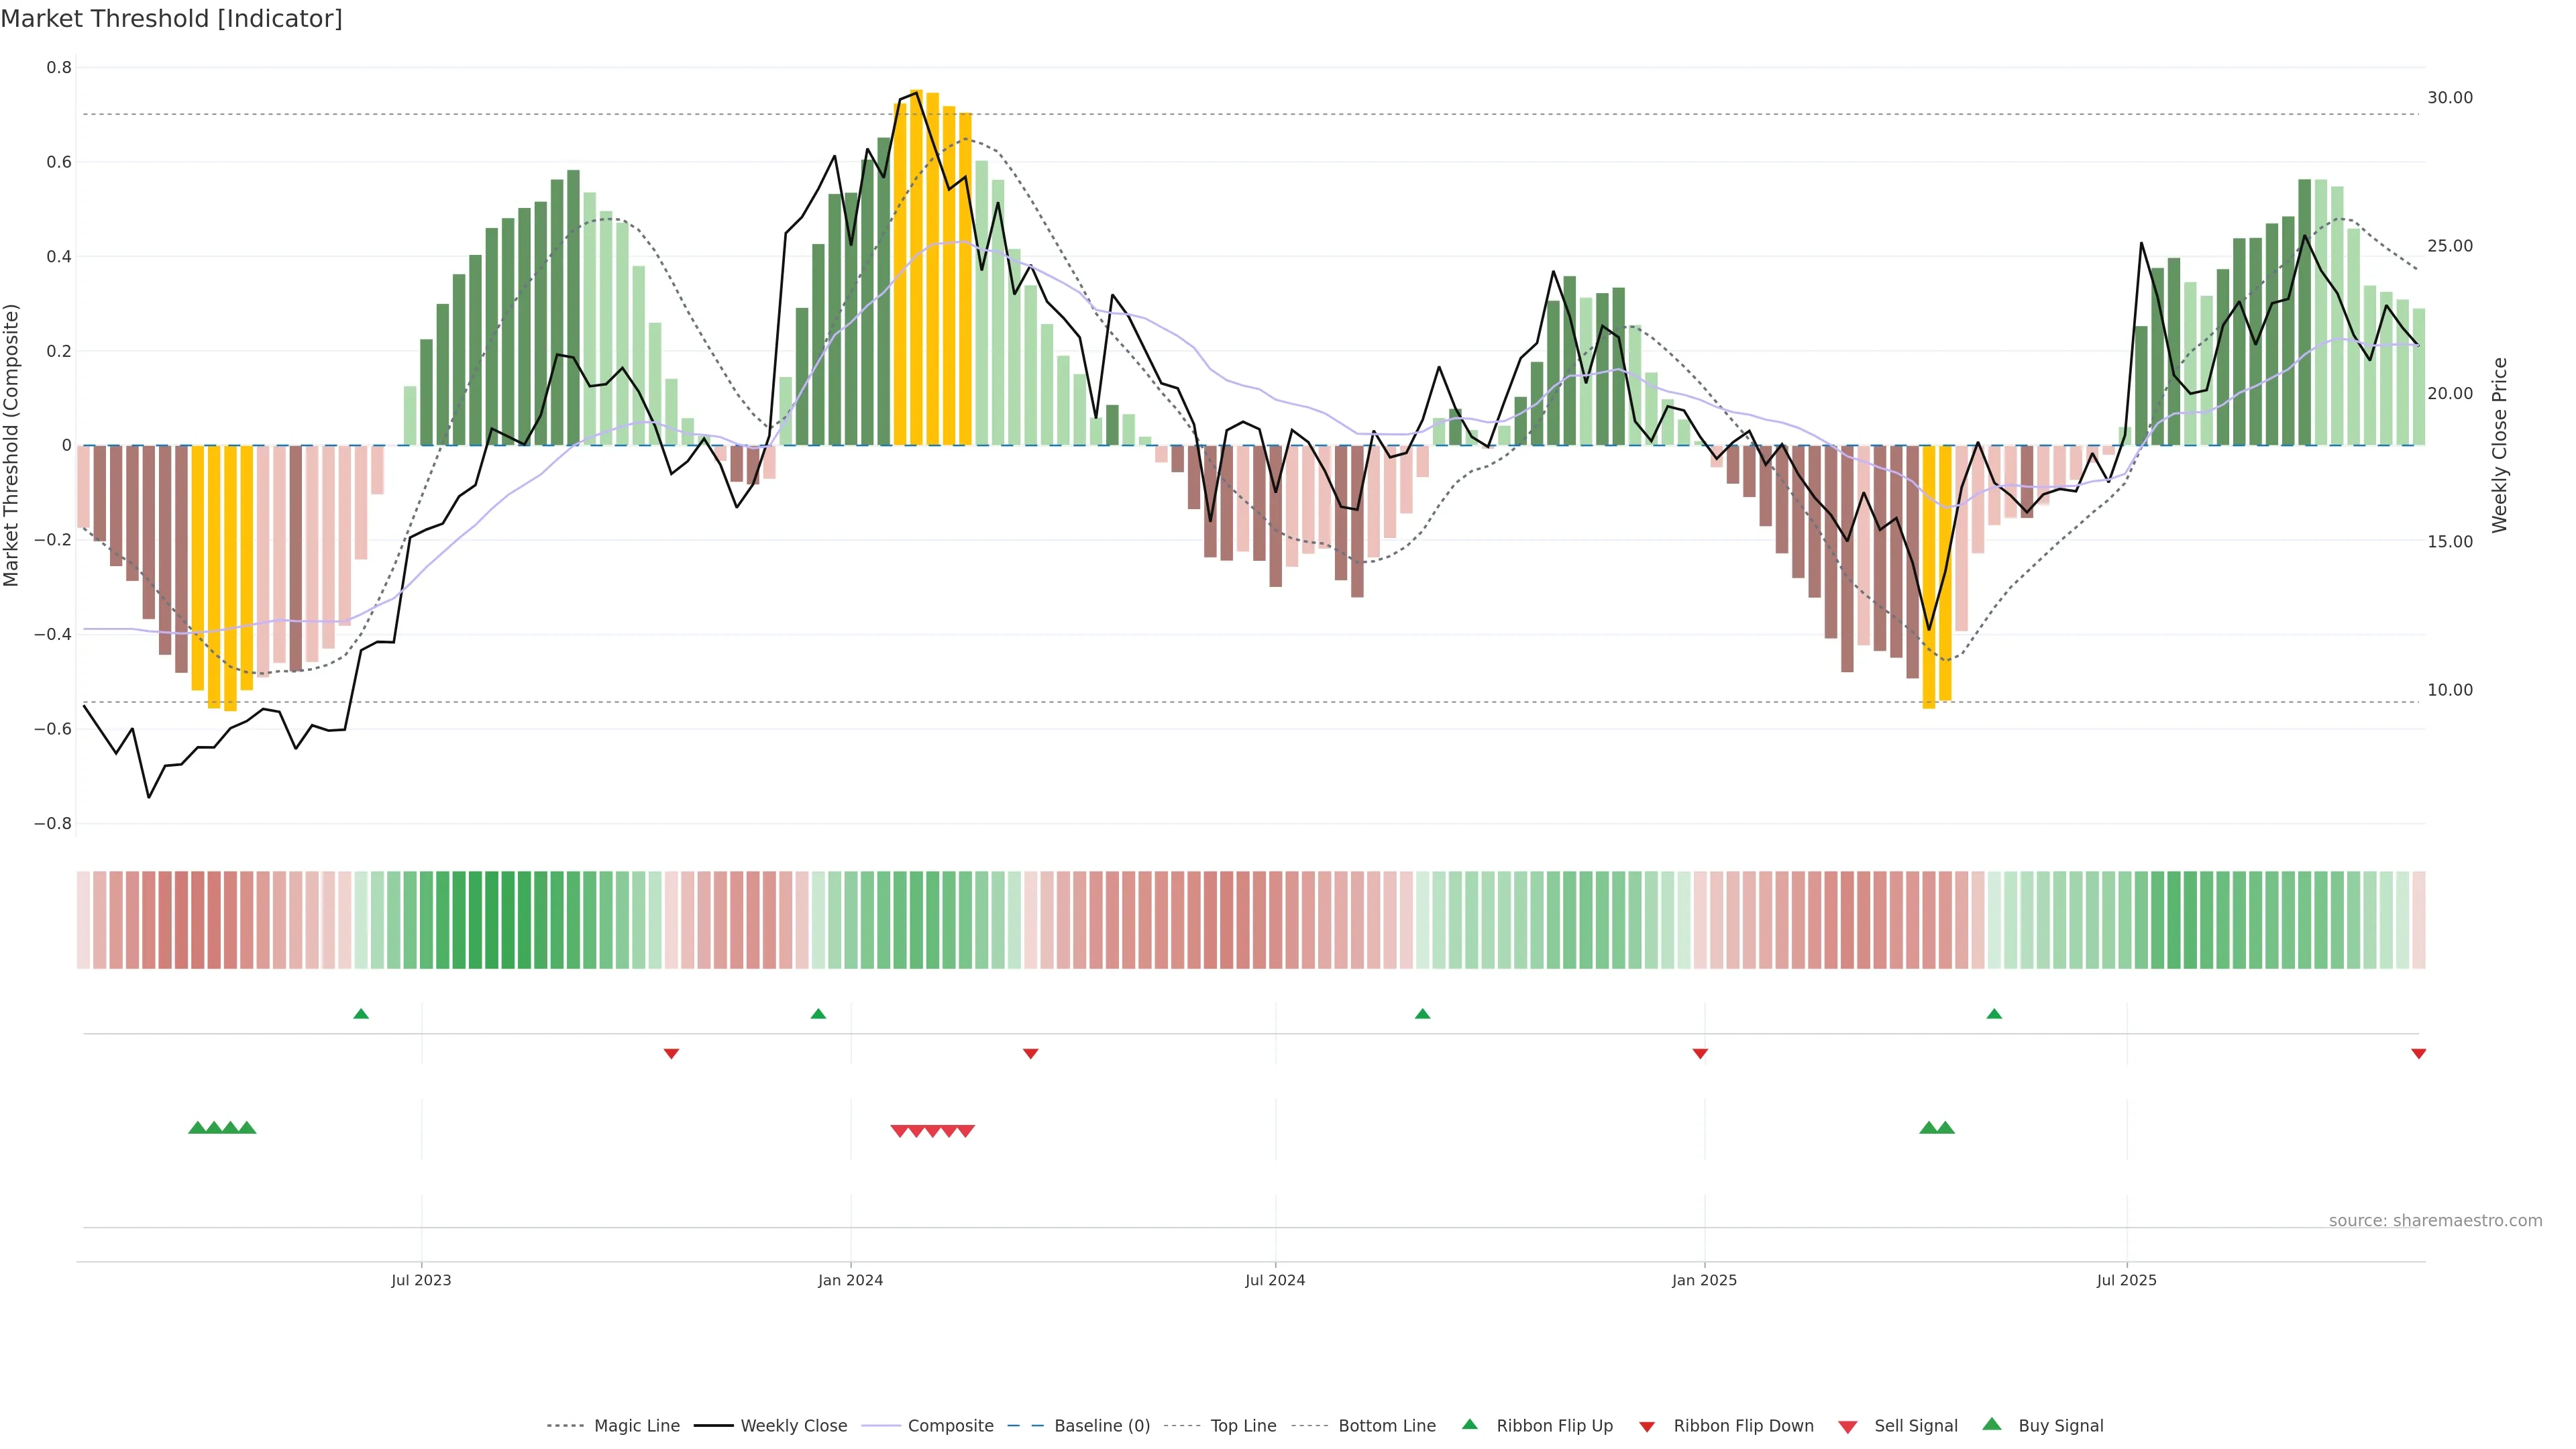Click the first green ribbon flip up marker before Jul 2023
Screen dimensions: 2576x1449
361,1014
